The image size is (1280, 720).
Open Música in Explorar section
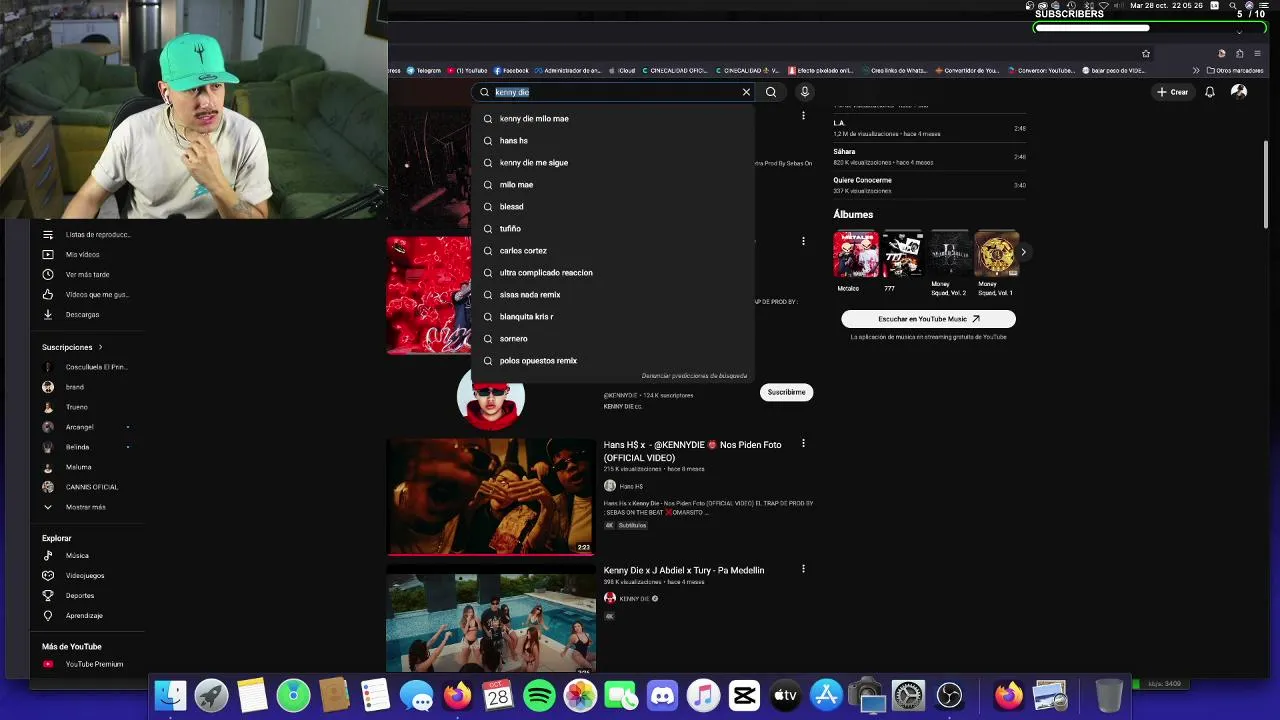click(x=88, y=556)
